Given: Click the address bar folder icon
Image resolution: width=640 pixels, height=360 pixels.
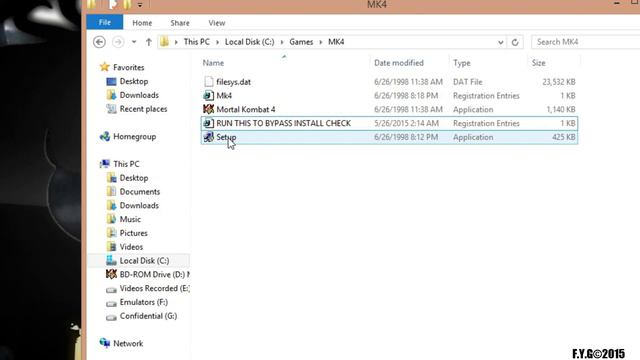Looking at the screenshot, I should 164,41.
